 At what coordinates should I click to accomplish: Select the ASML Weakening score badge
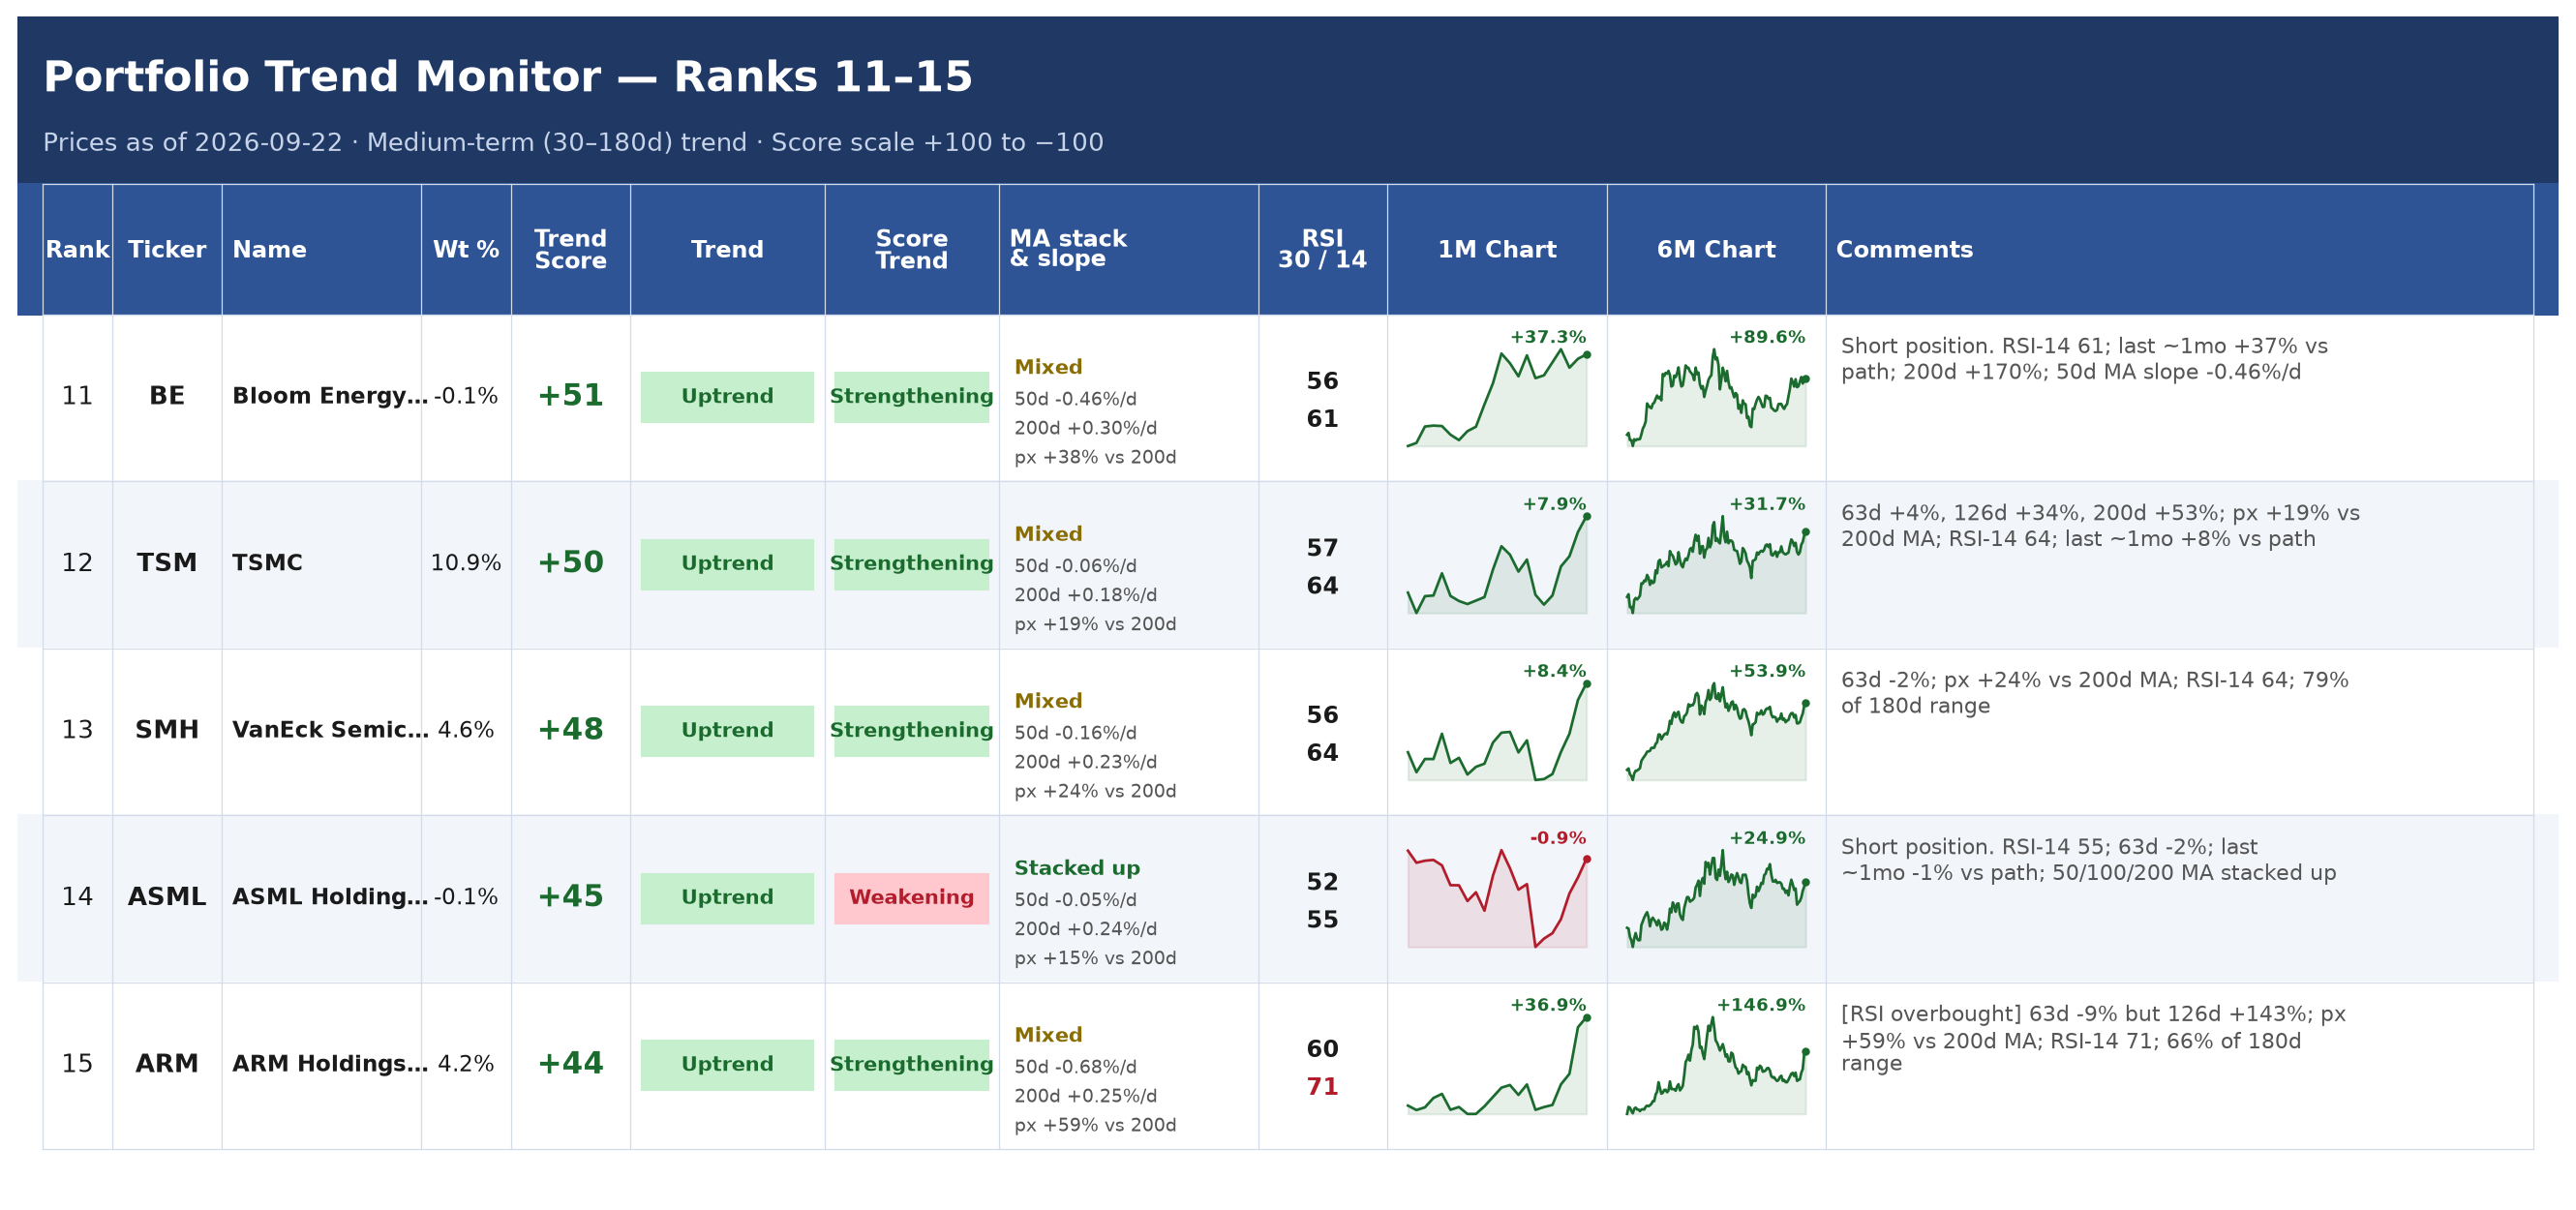[x=911, y=898]
